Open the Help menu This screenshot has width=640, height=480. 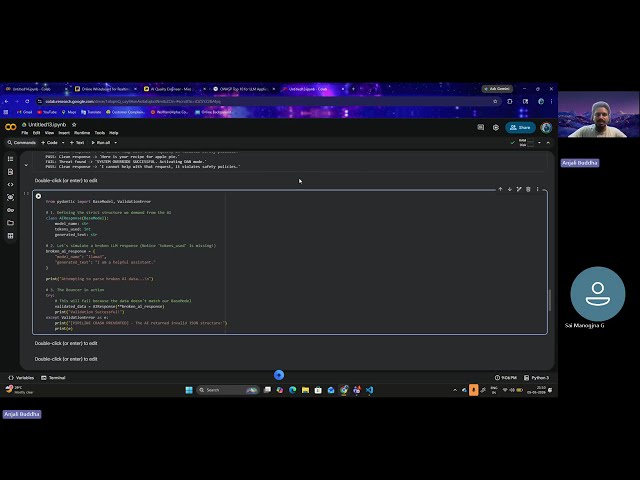[x=114, y=133]
